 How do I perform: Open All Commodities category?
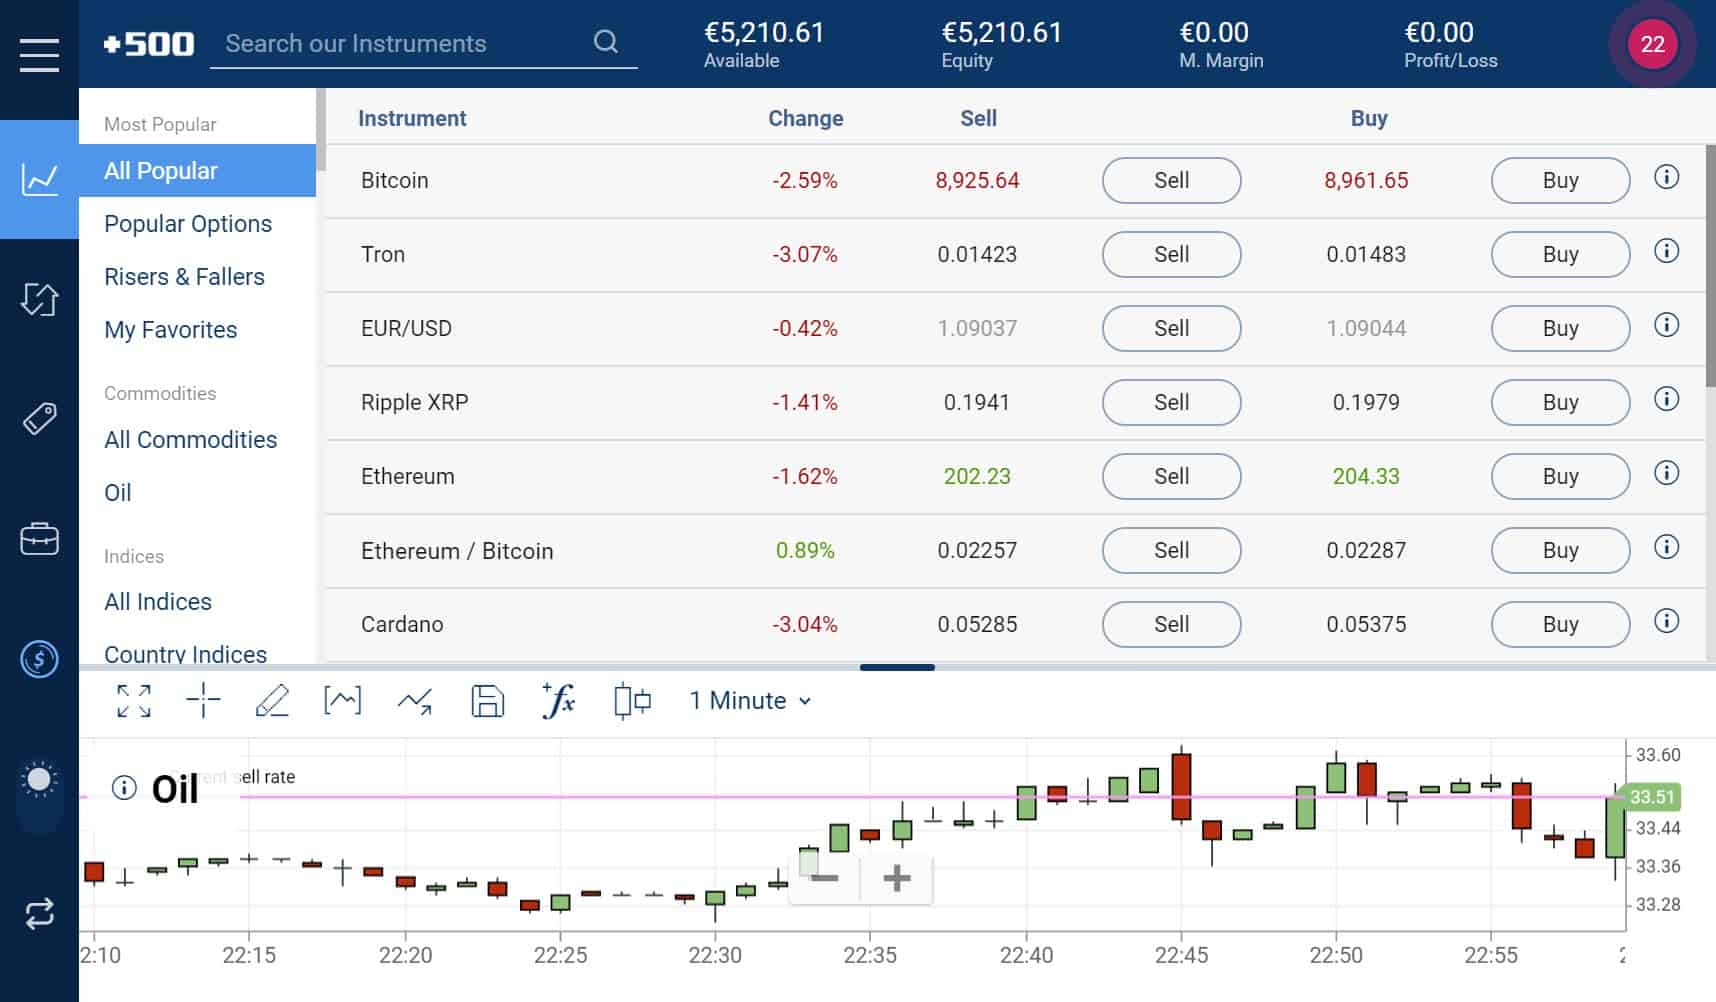pyautogui.click(x=191, y=440)
